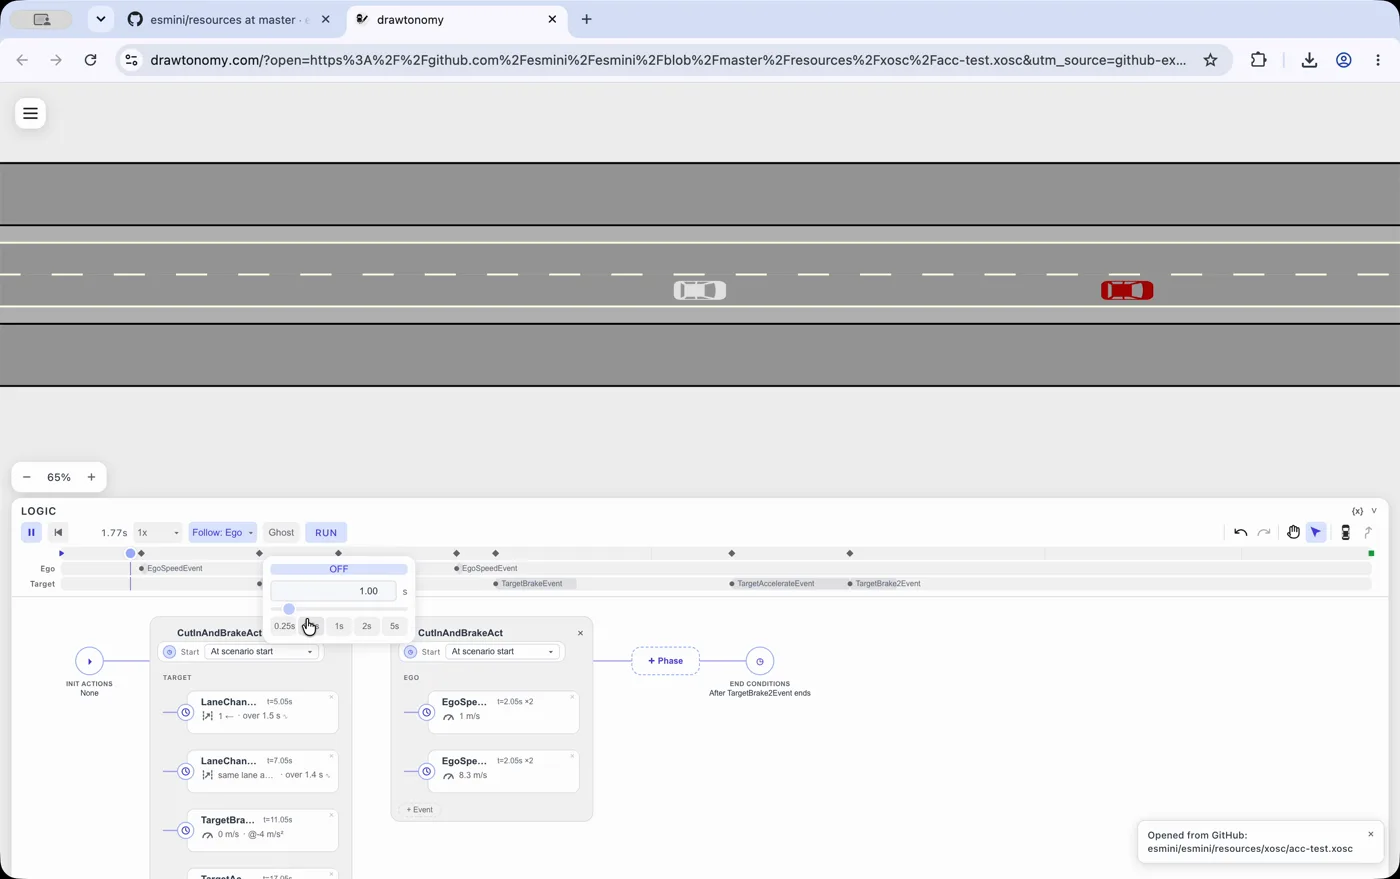Open the 1x playback speed dropdown
The image size is (1400, 879).
point(158,533)
